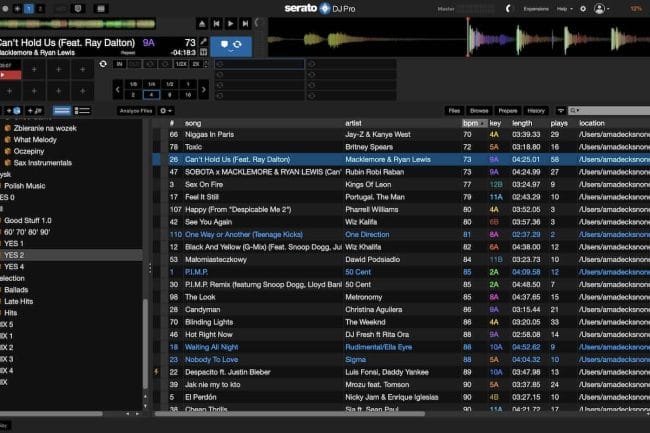
Task: Open the Help menu
Action: (x=564, y=9)
